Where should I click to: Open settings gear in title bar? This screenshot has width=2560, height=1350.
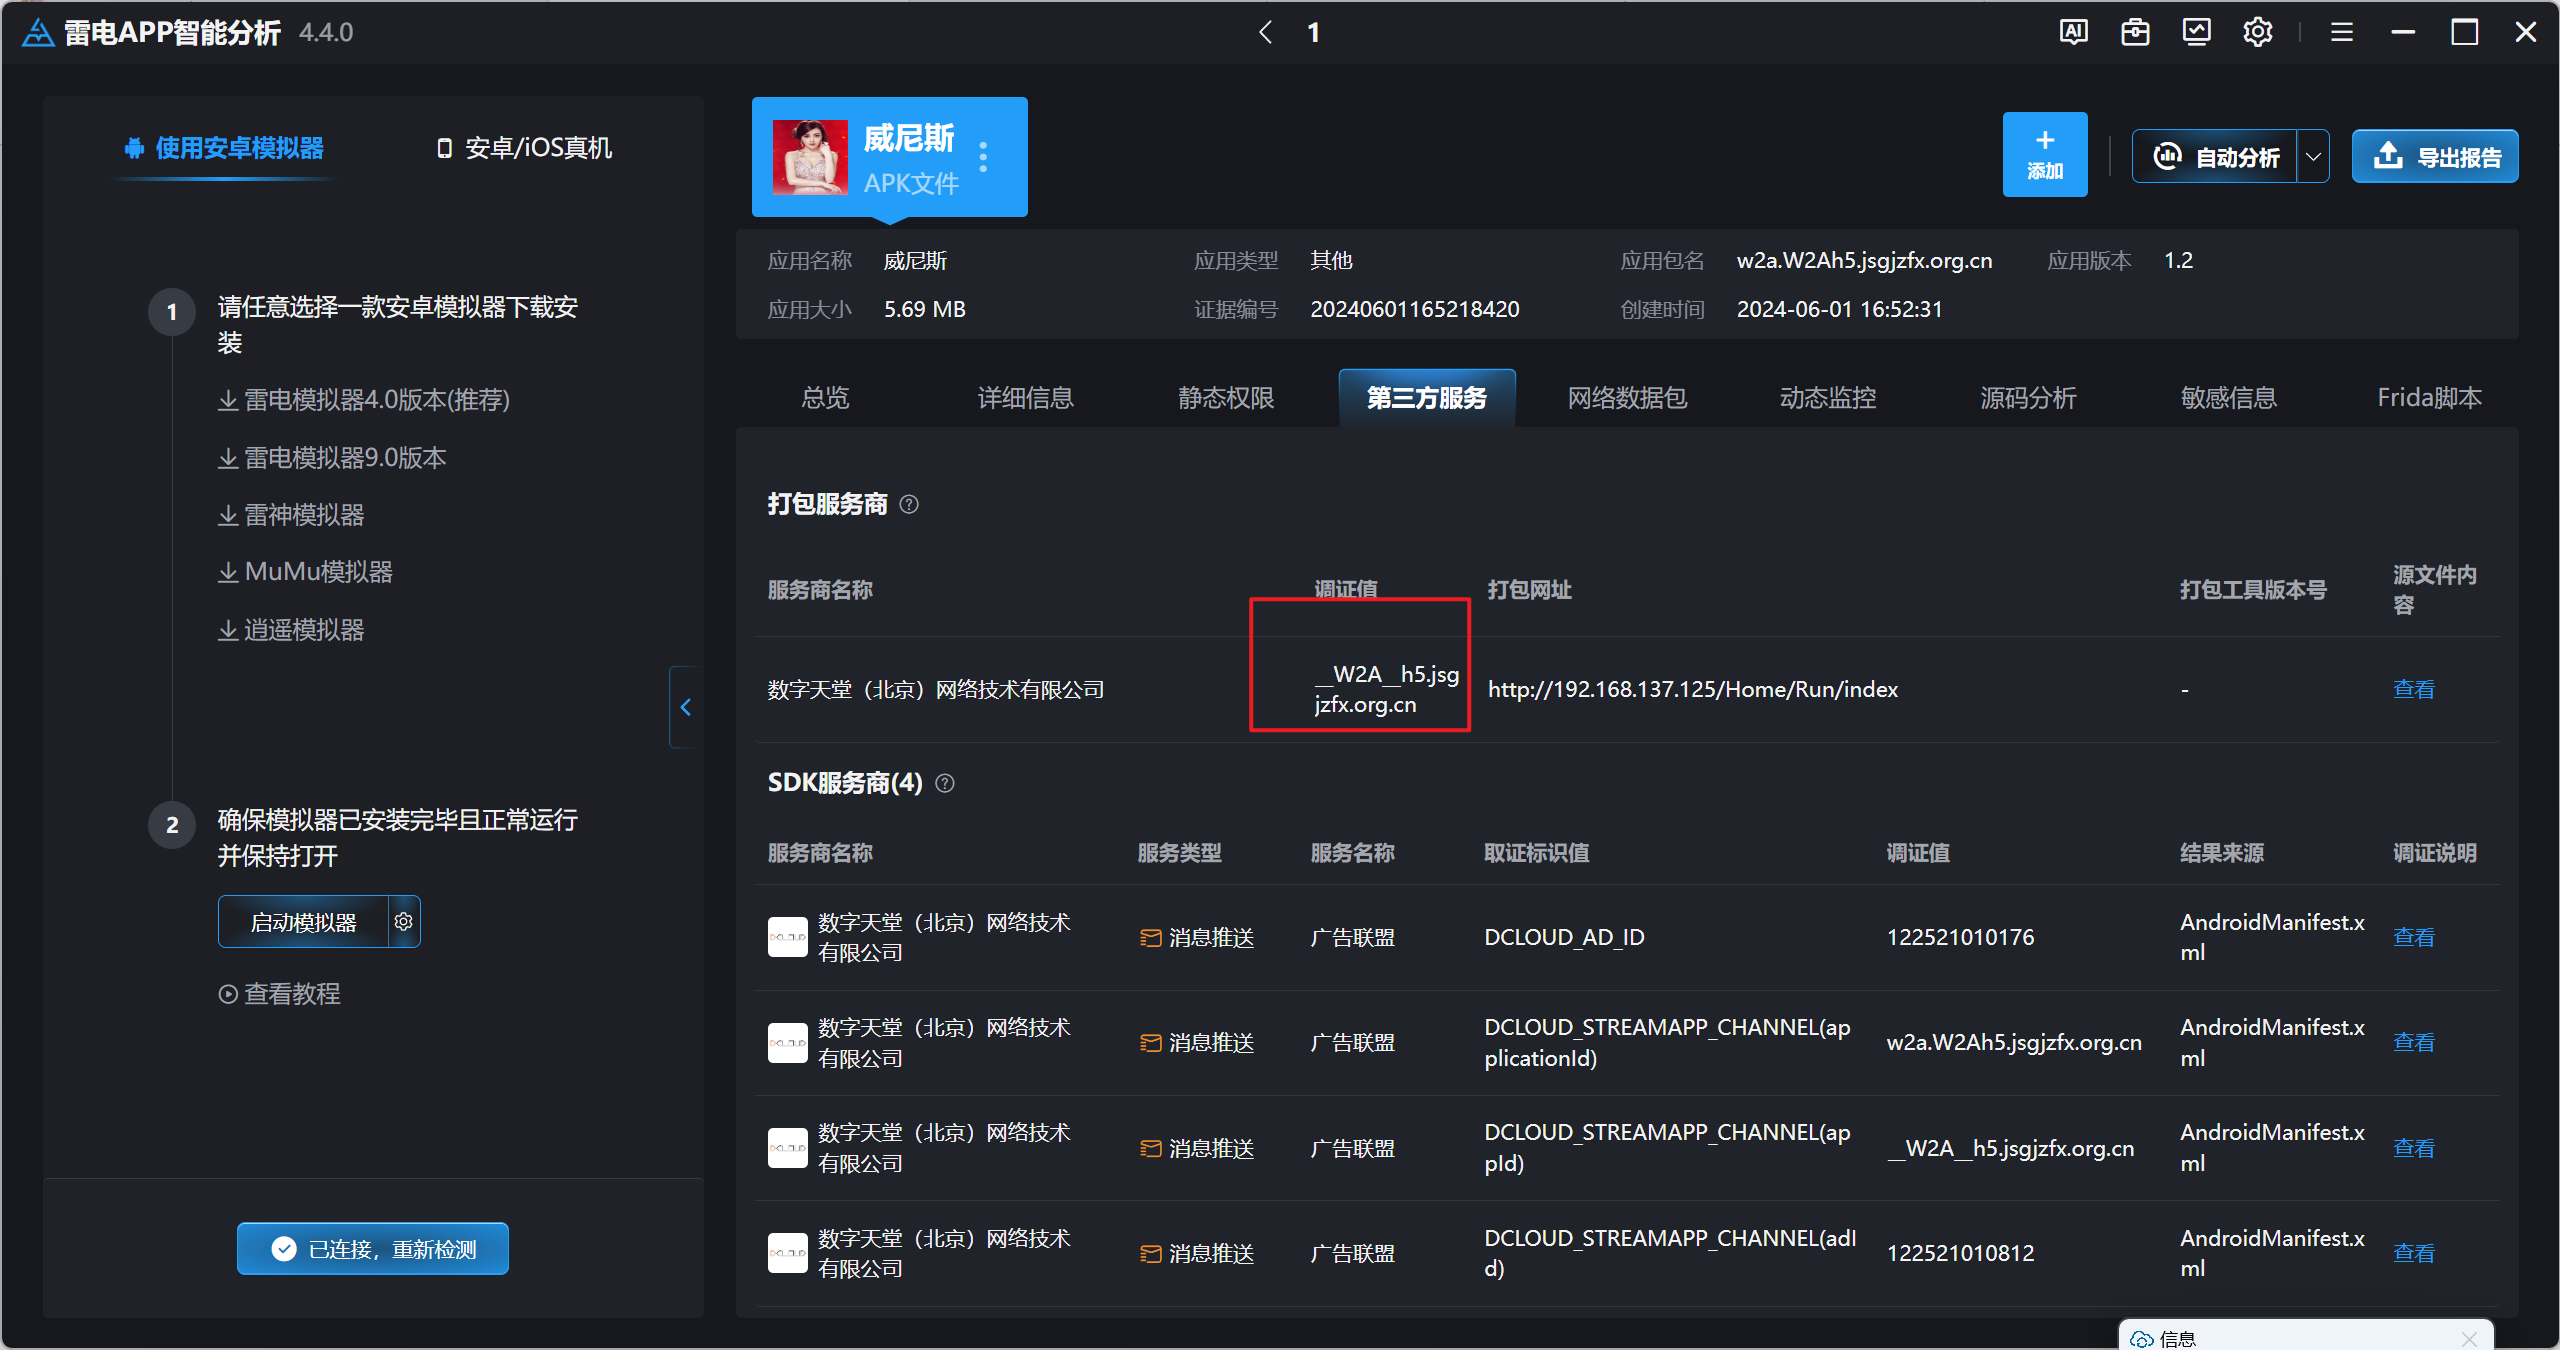pos(2257,32)
